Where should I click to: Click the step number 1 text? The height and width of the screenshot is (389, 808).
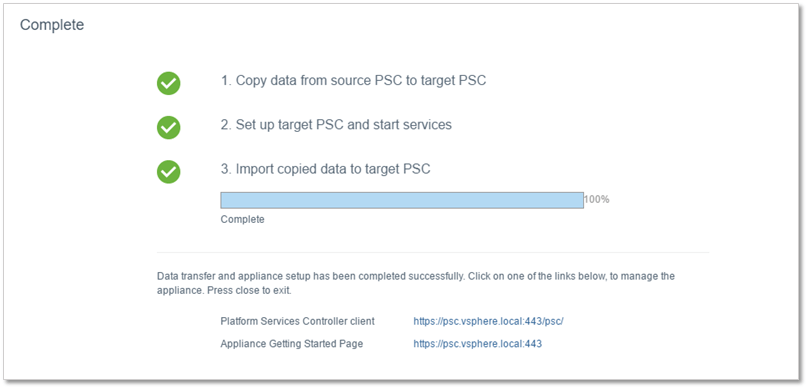226,81
